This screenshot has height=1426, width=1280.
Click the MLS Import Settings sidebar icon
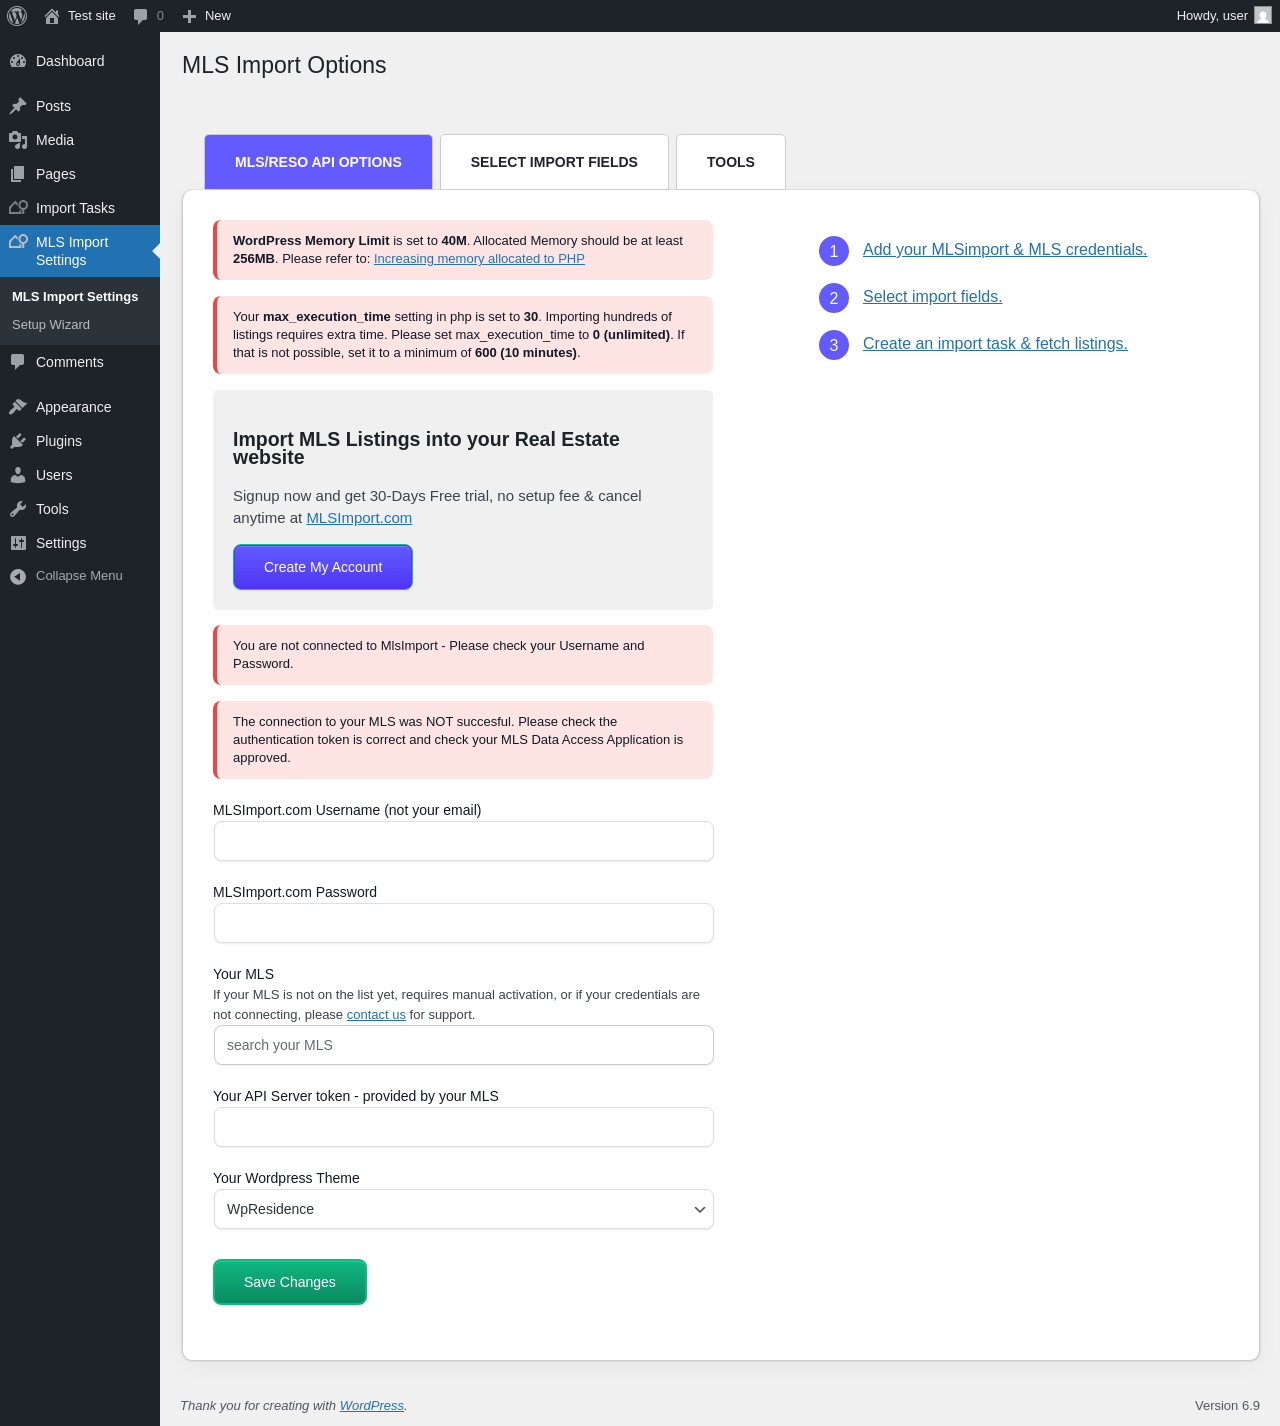[x=18, y=242]
